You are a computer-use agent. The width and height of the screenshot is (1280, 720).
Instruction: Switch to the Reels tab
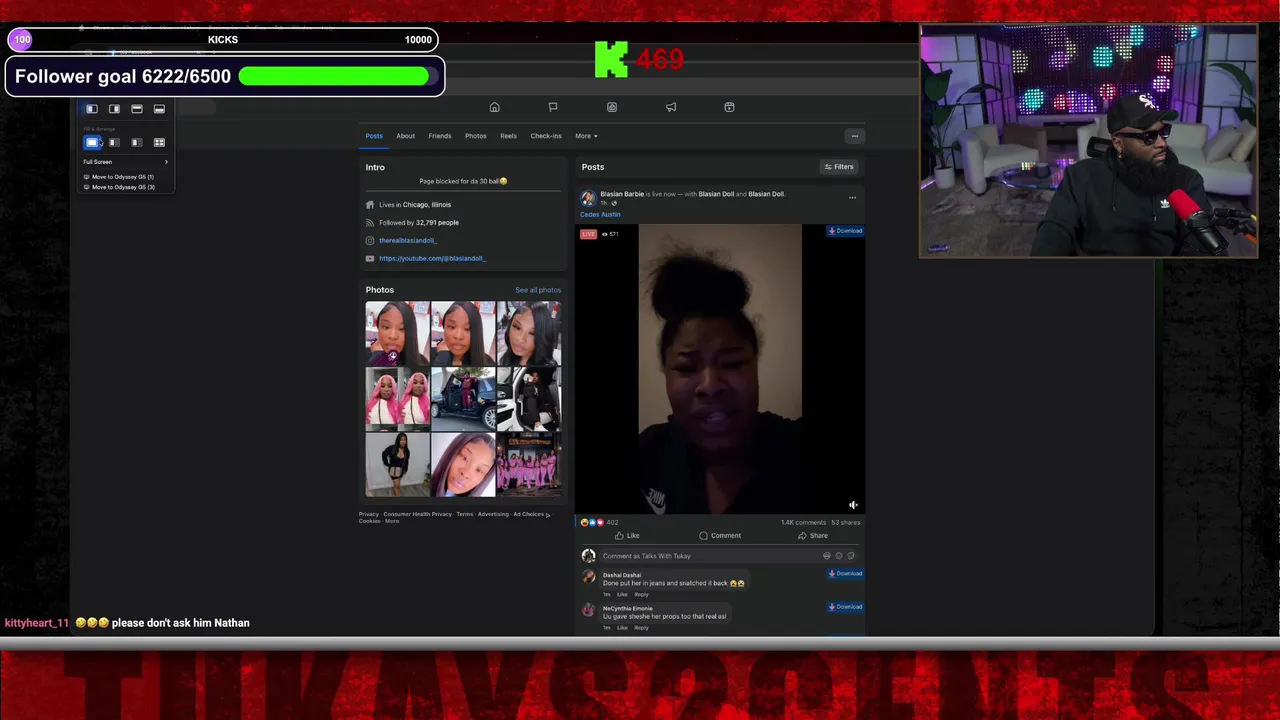(x=508, y=136)
